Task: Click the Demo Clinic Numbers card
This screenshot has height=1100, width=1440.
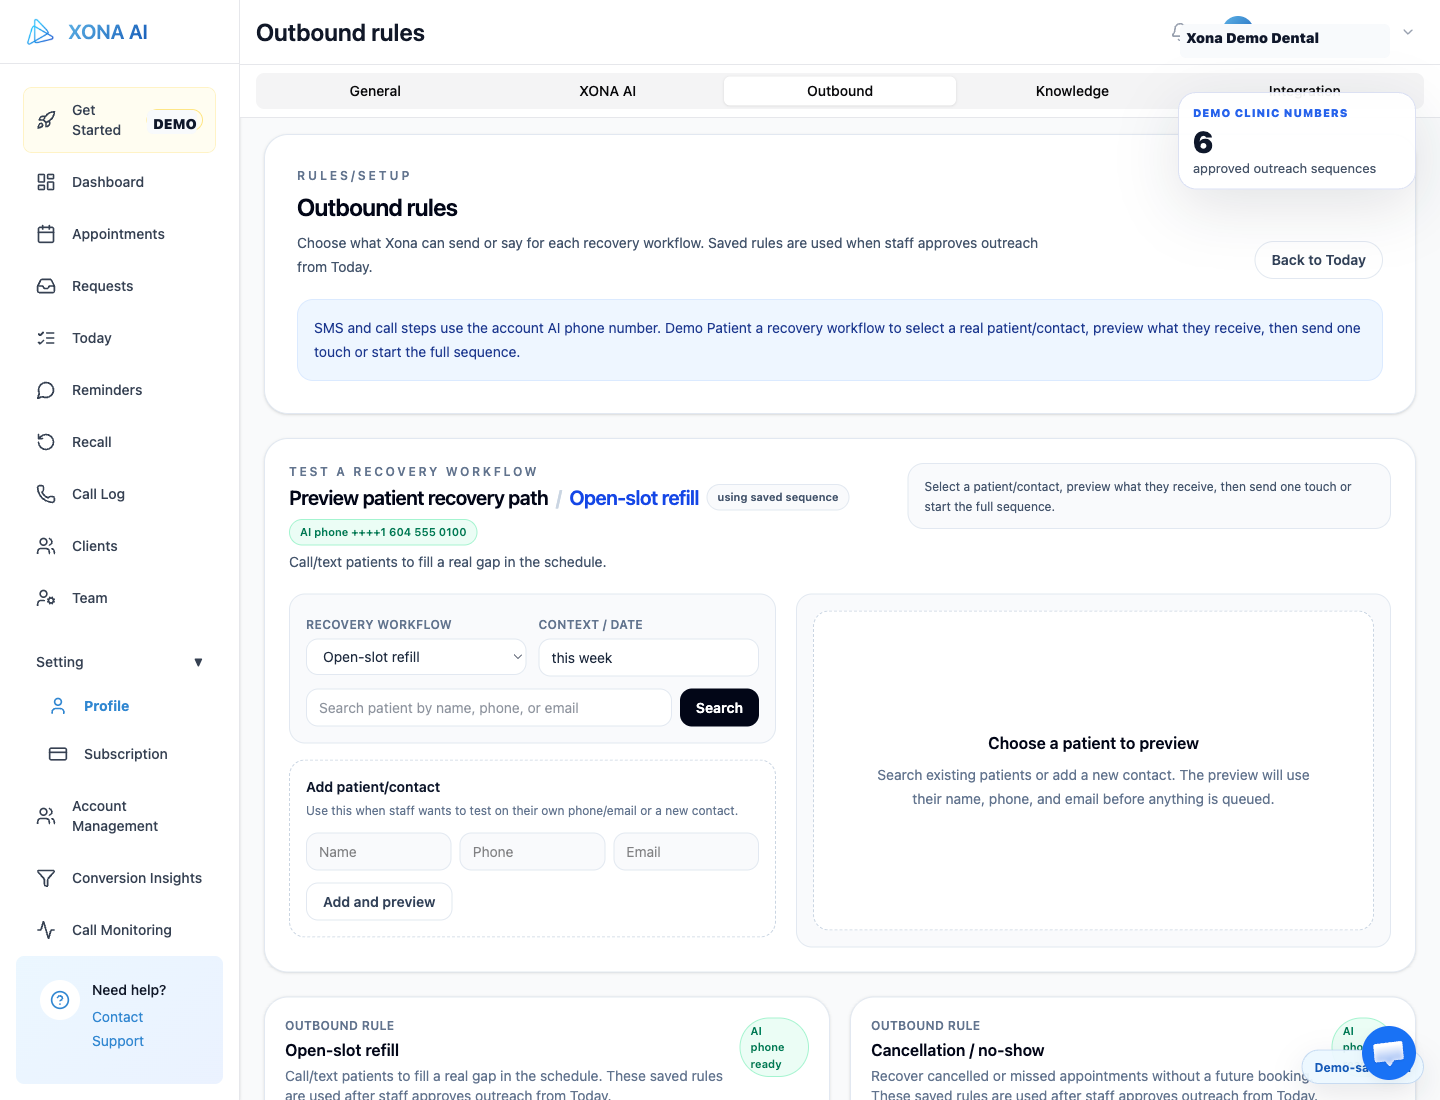Action: [x=1297, y=141]
